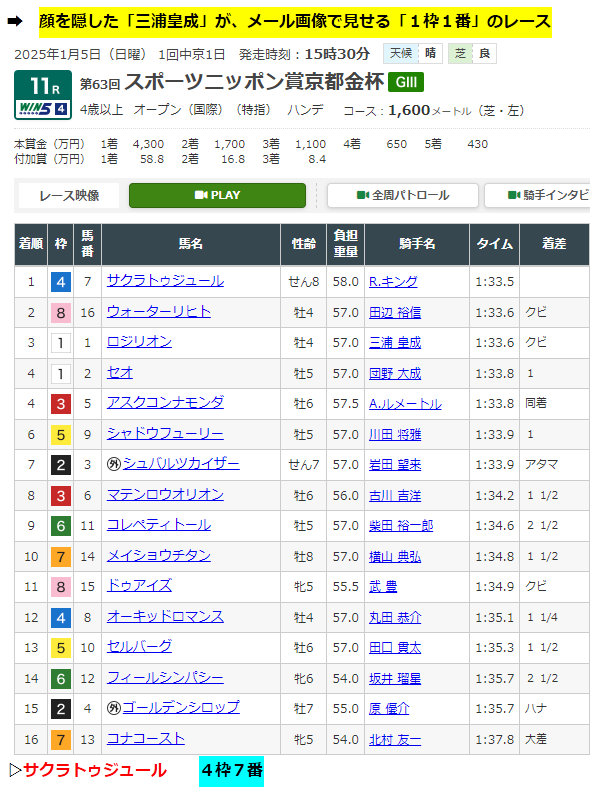Open horse link コナコースト in the last row
This screenshot has width=595, height=794.
click(146, 739)
